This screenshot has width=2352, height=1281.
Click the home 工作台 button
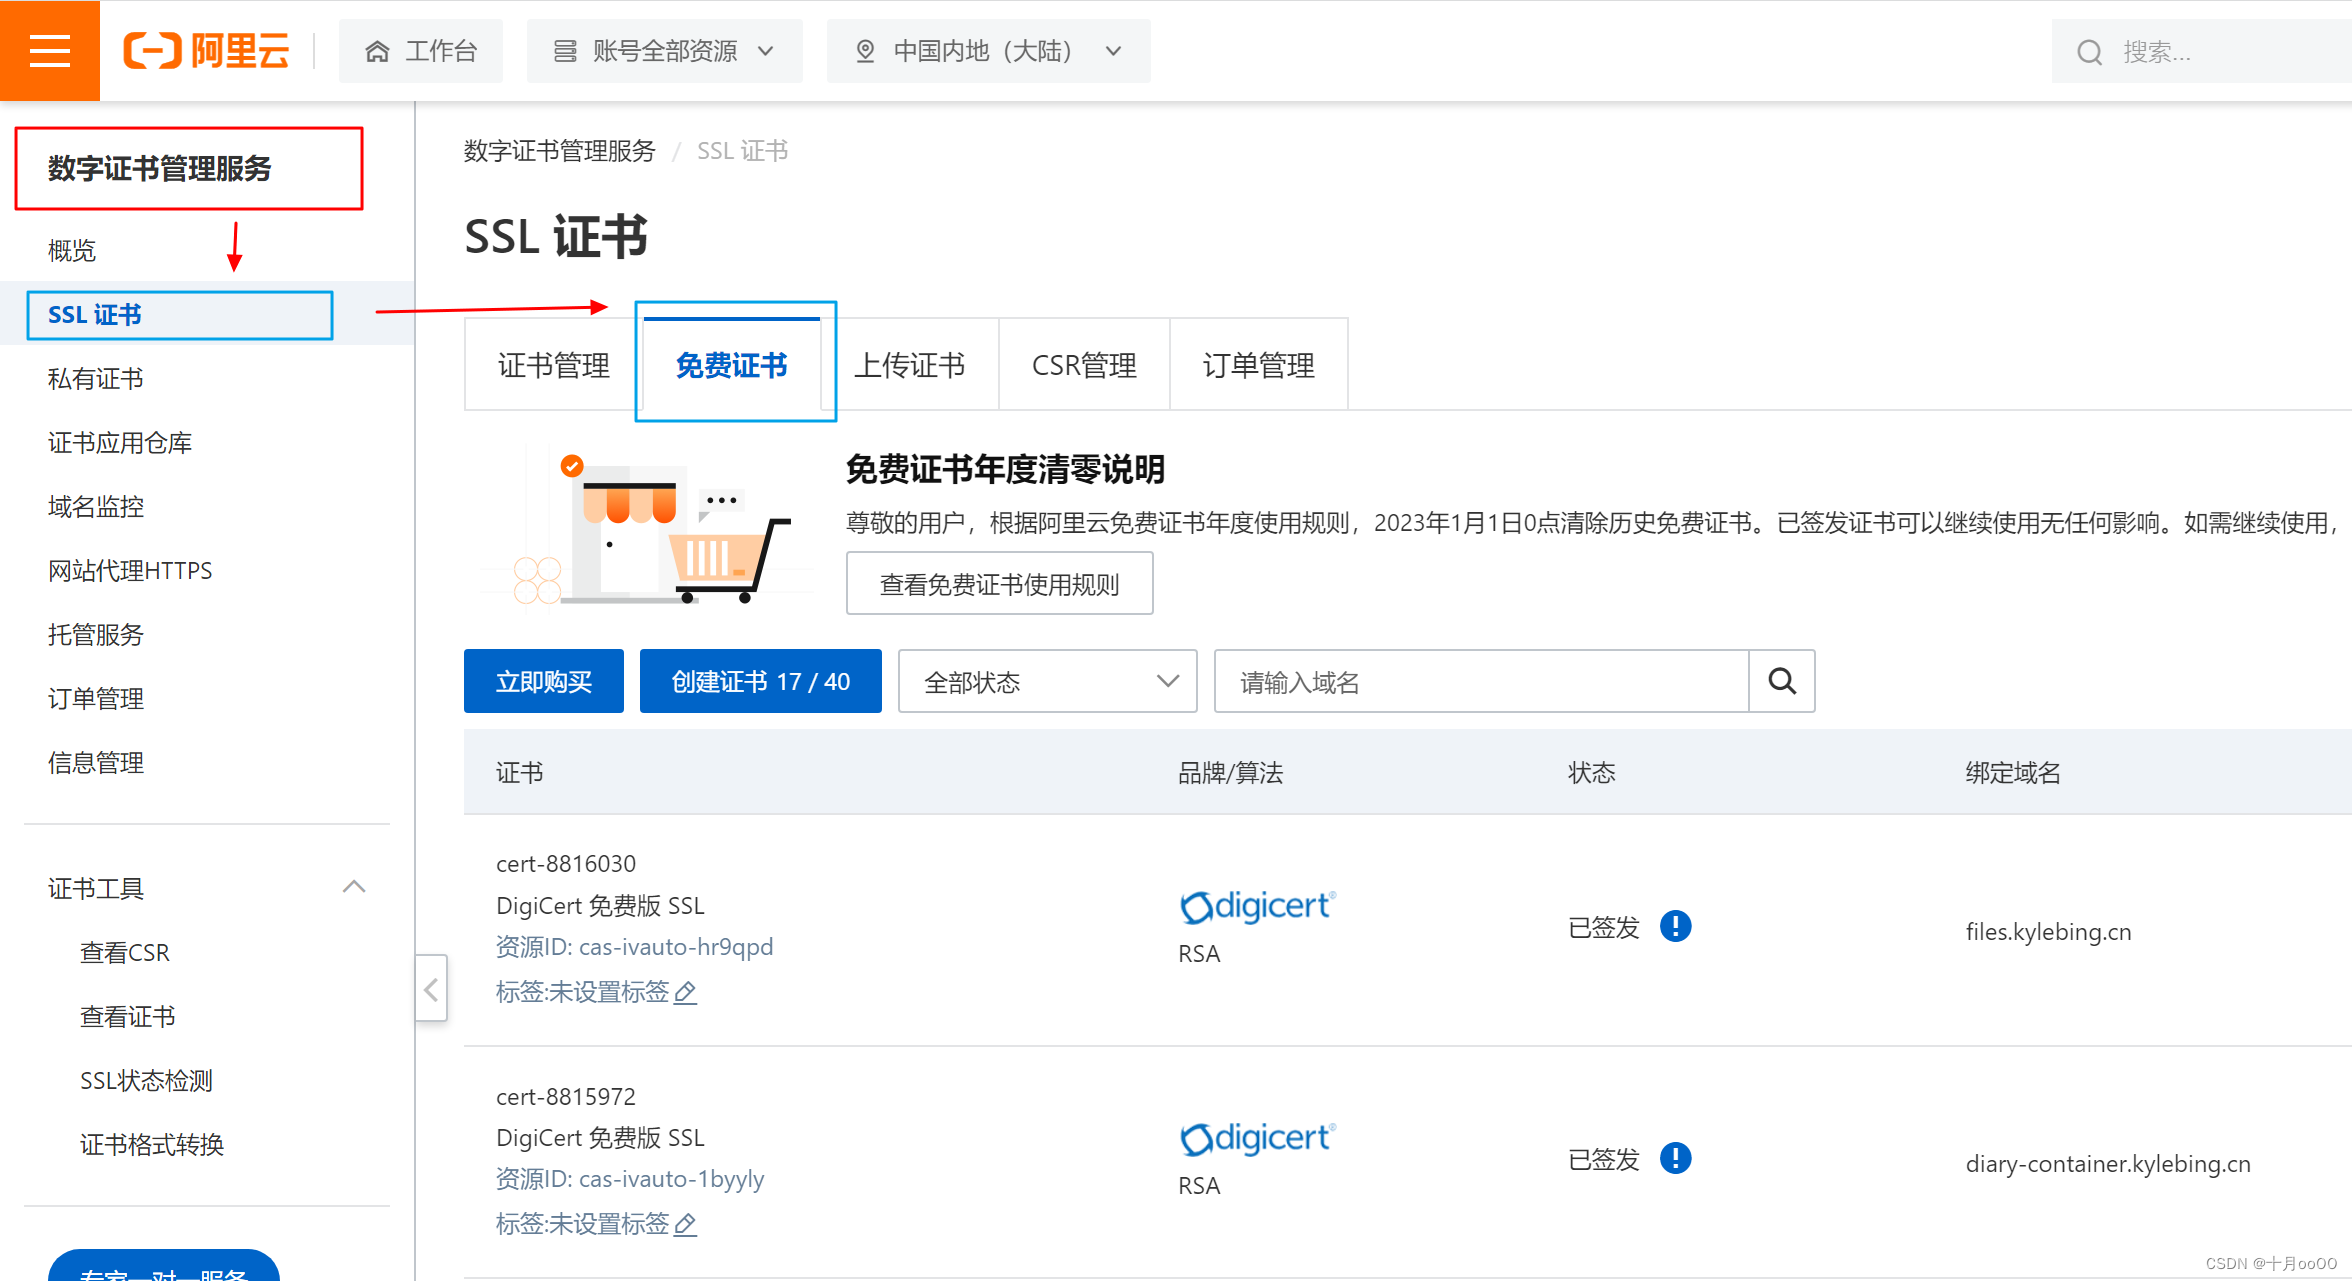click(421, 51)
